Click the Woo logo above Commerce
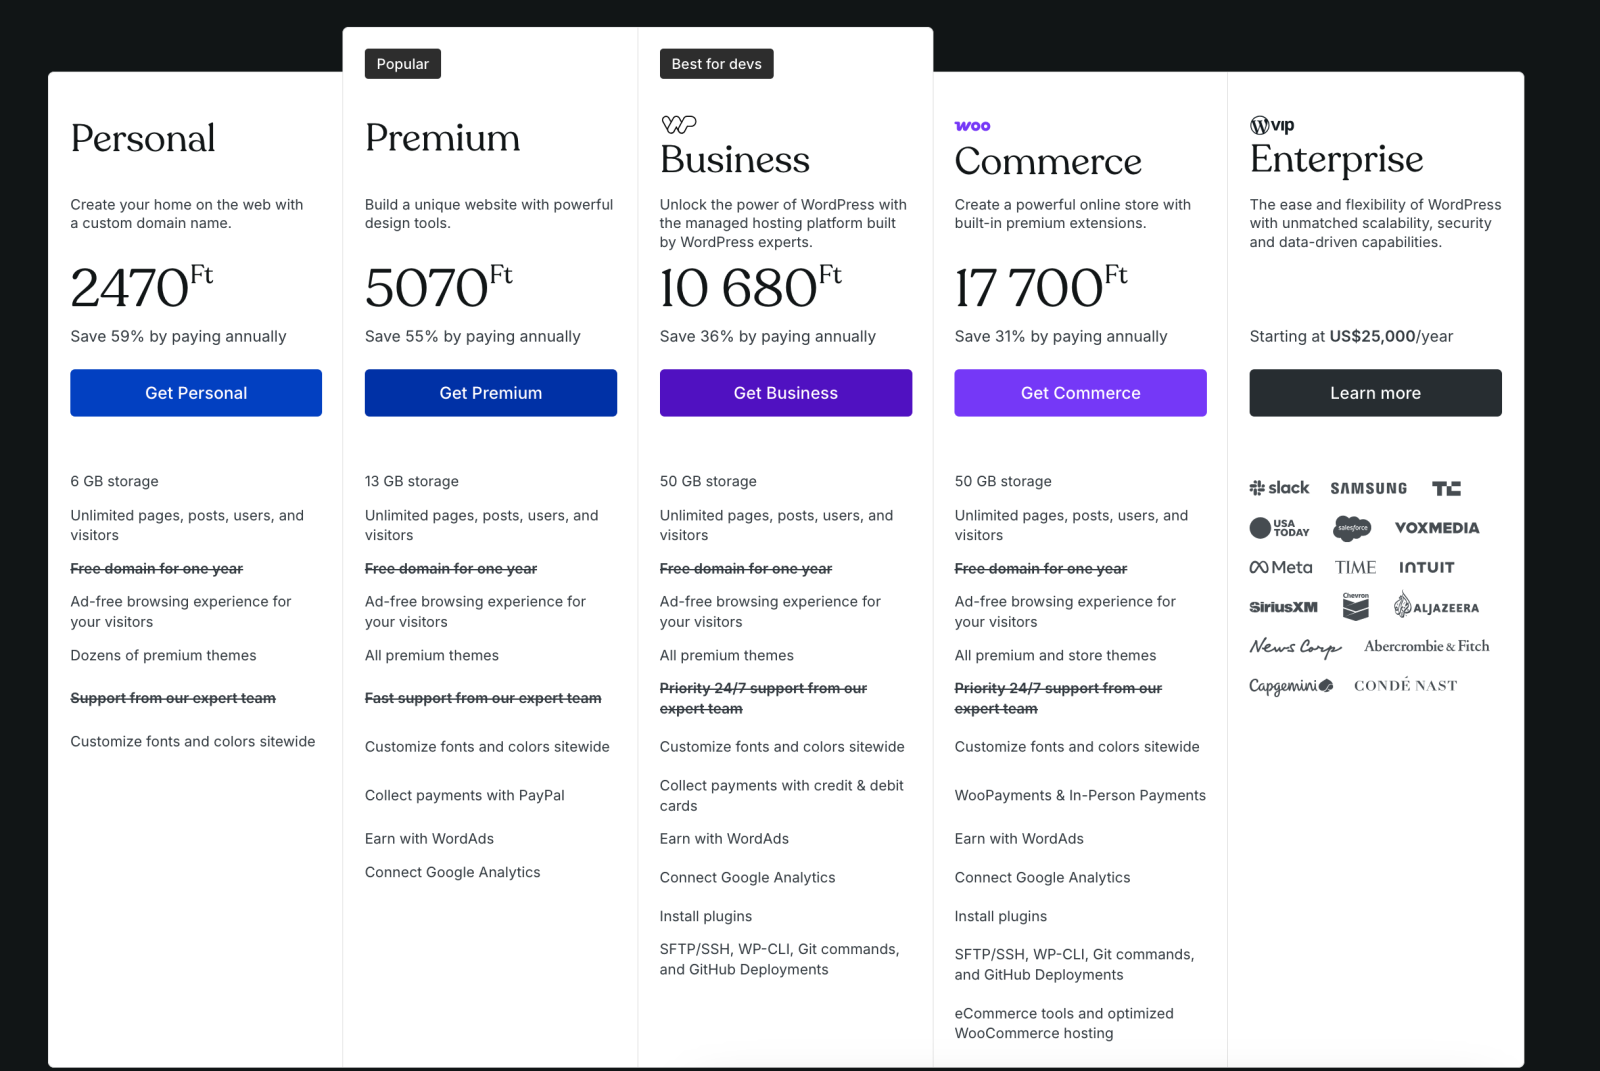 [972, 126]
